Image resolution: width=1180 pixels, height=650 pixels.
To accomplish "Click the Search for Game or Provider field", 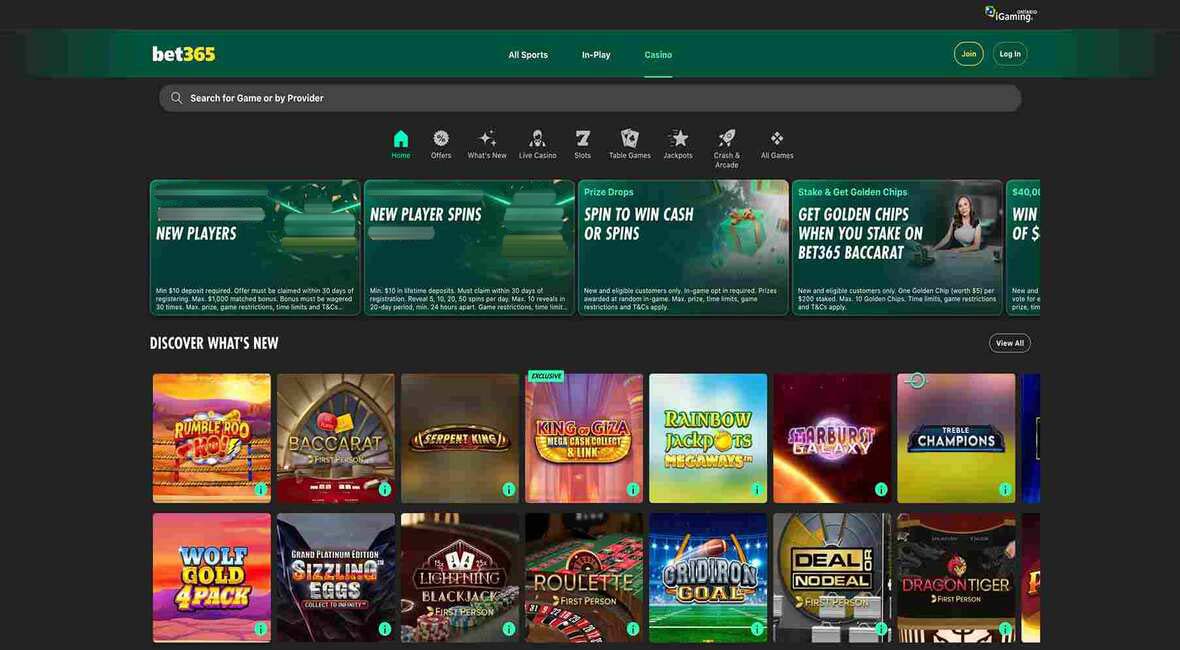I will pos(590,98).
